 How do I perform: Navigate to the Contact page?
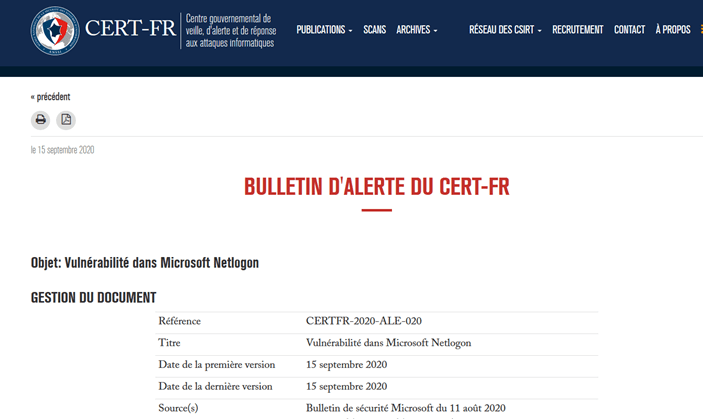pos(629,30)
